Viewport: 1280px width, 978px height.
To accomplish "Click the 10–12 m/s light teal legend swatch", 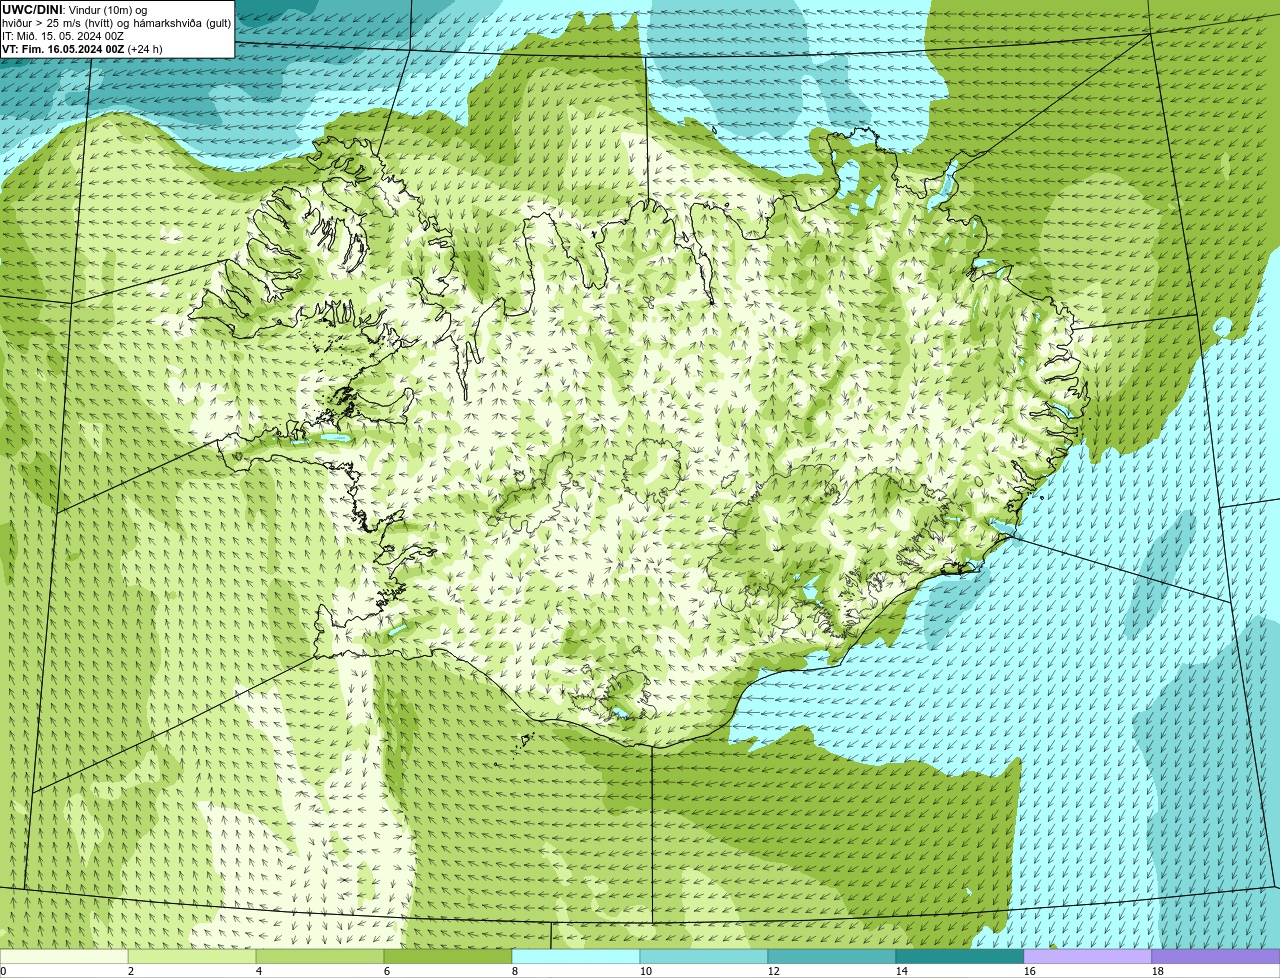I will [704, 956].
